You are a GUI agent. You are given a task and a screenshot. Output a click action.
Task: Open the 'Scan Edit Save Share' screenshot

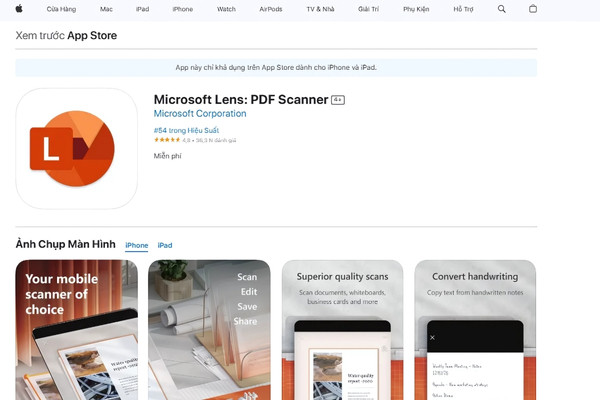[x=209, y=330]
